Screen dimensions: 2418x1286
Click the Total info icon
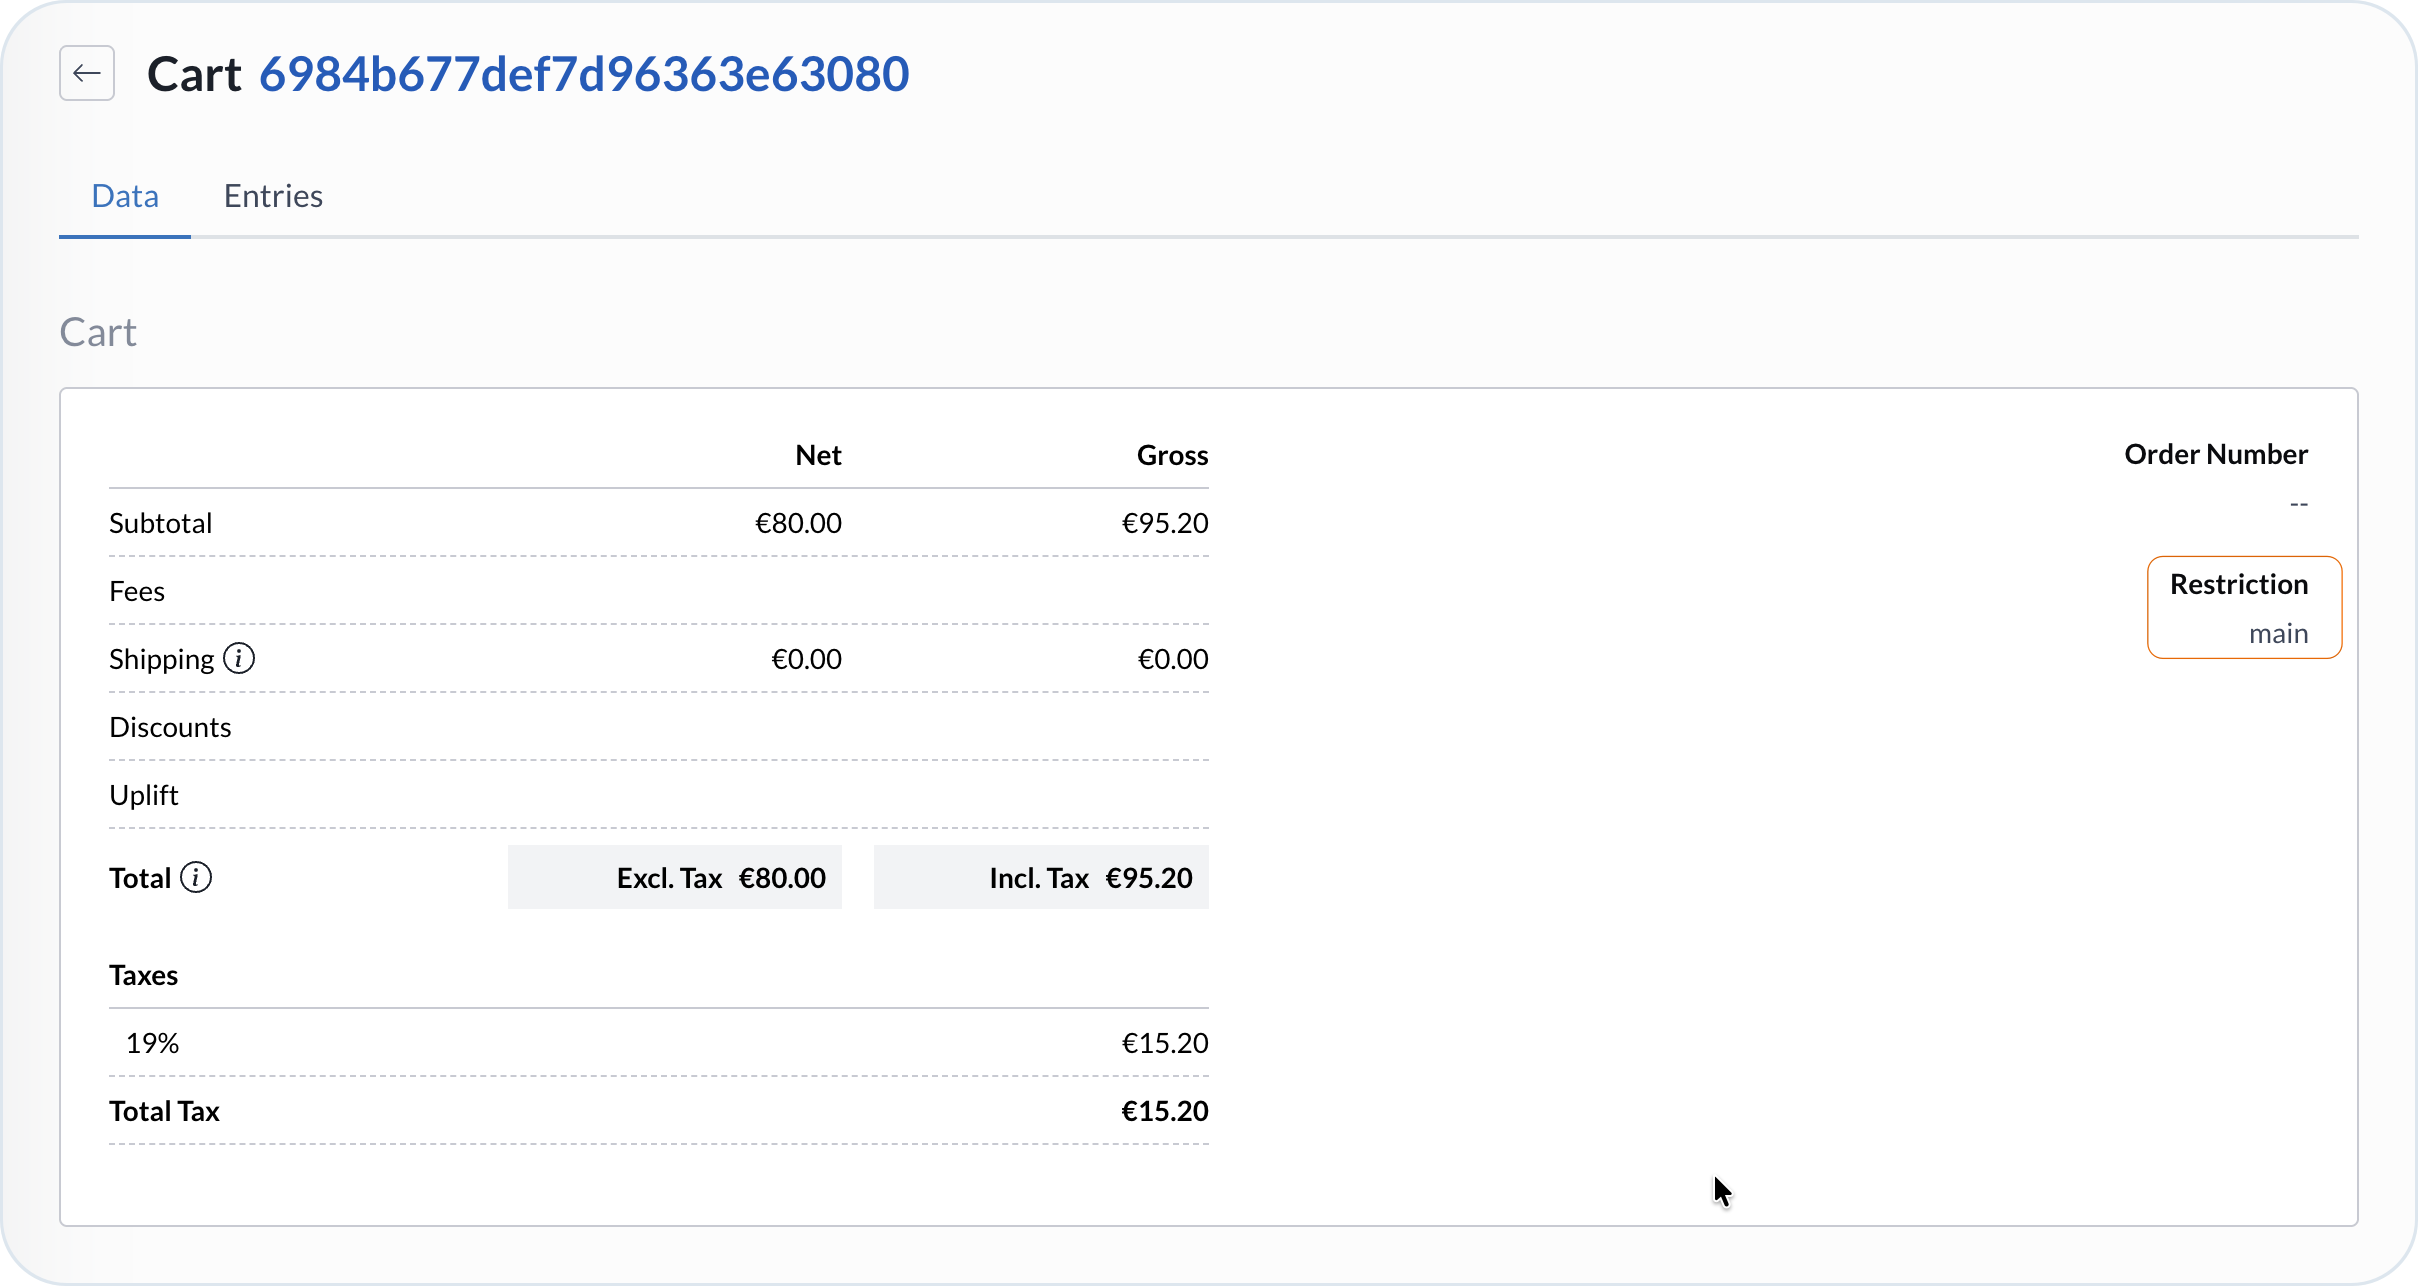[196, 878]
